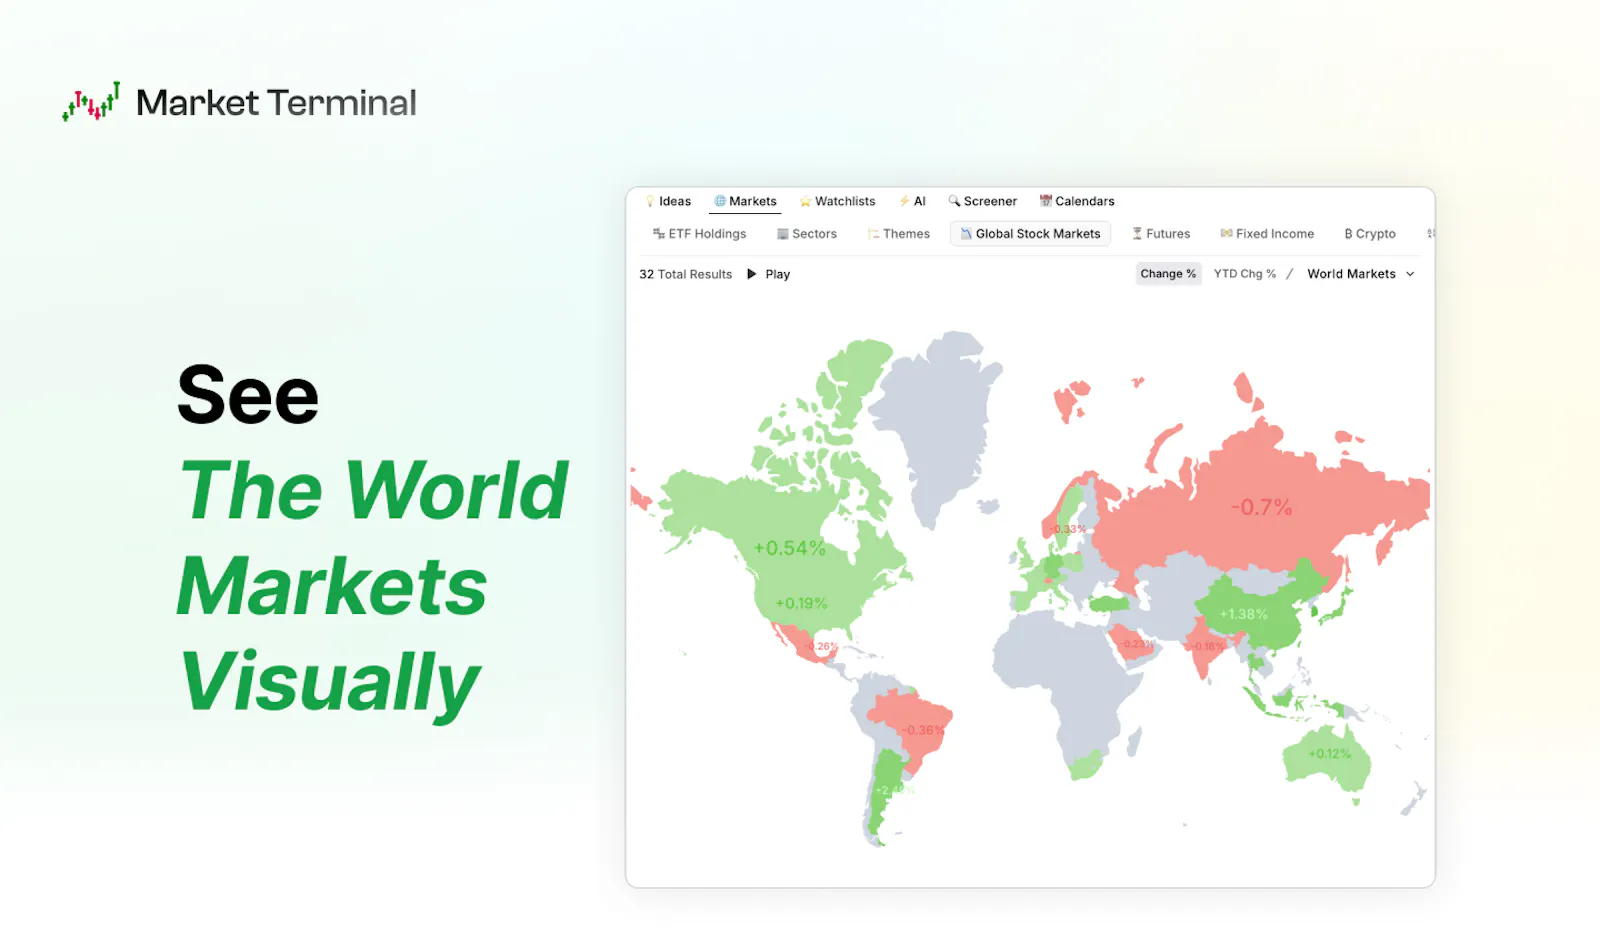Image resolution: width=1600 pixels, height=933 pixels.
Task: Select the Sectors sub-tab
Action: click(806, 234)
